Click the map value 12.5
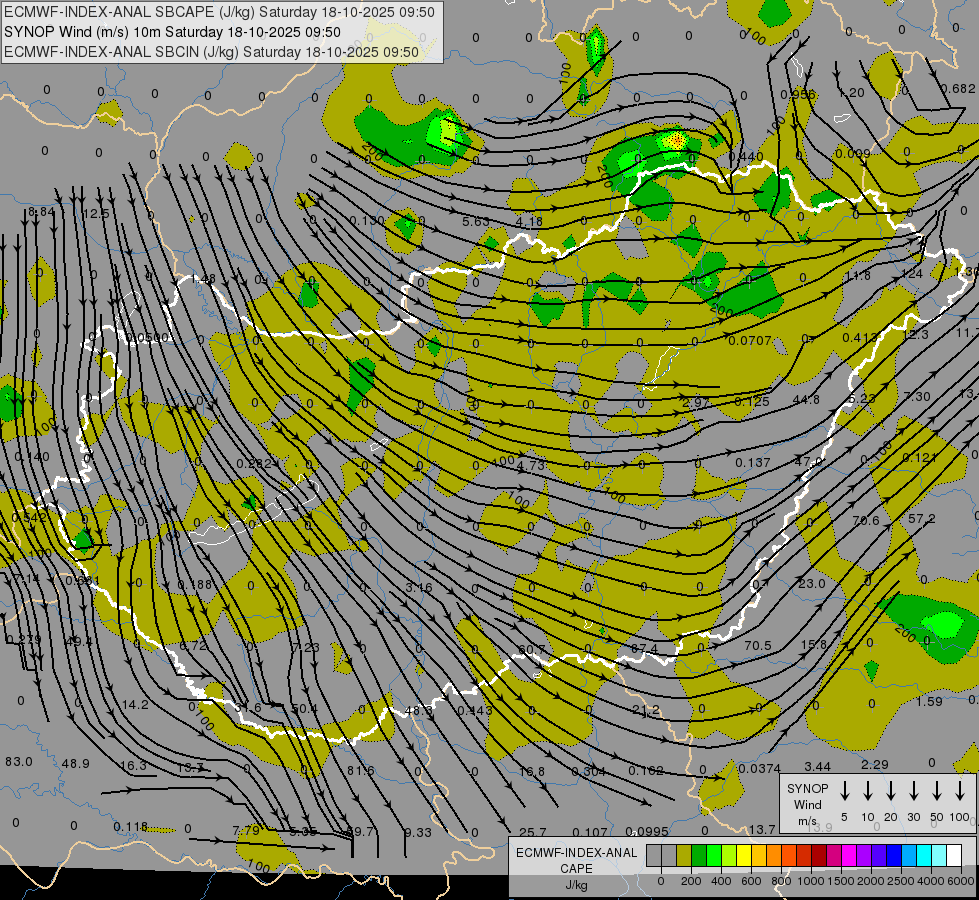The height and width of the screenshot is (900, 979). click(x=96, y=214)
